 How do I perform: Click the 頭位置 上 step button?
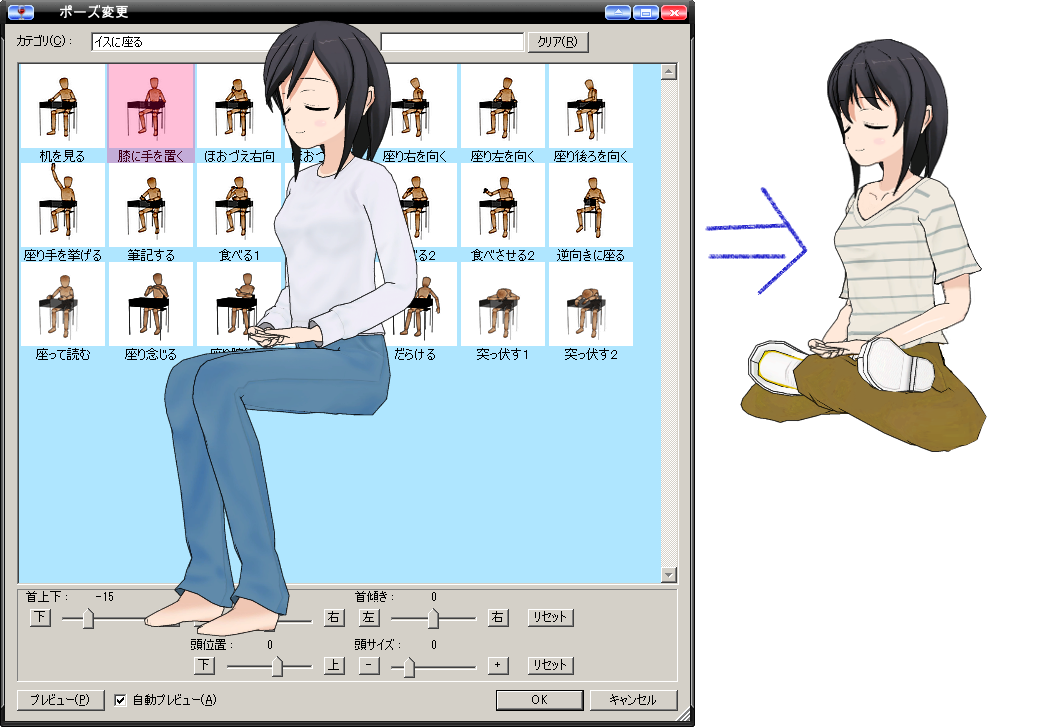[x=334, y=665]
